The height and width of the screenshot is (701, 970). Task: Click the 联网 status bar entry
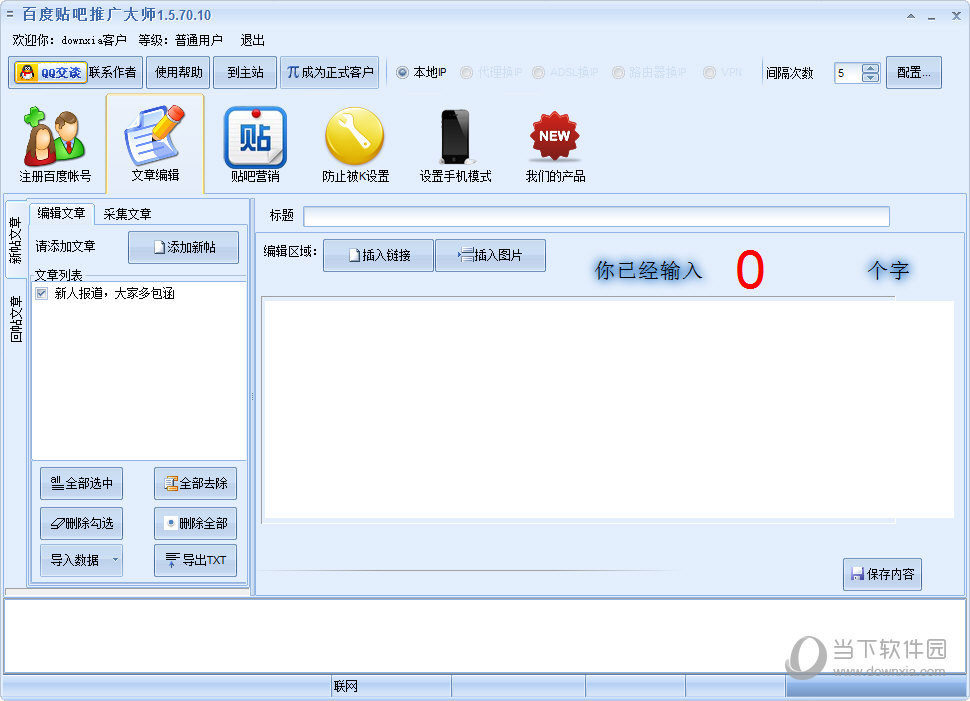point(346,686)
